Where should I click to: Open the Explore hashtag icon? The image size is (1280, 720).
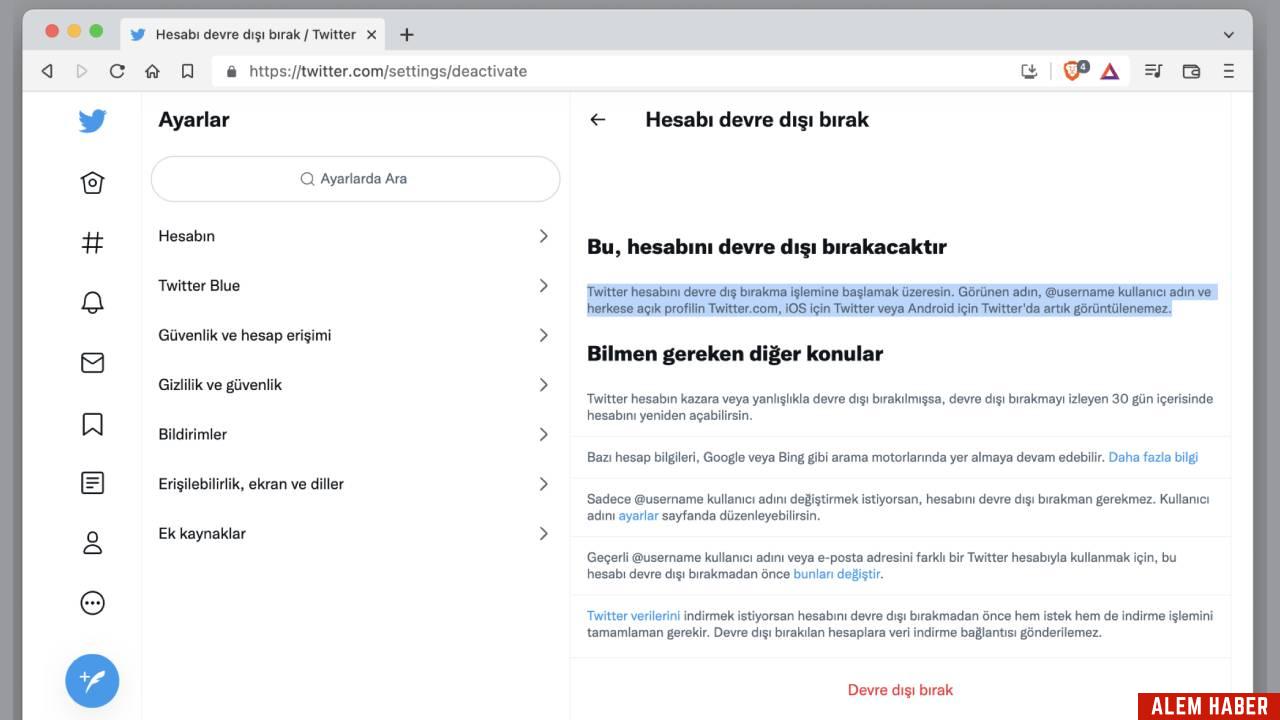click(x=92, y=242)
